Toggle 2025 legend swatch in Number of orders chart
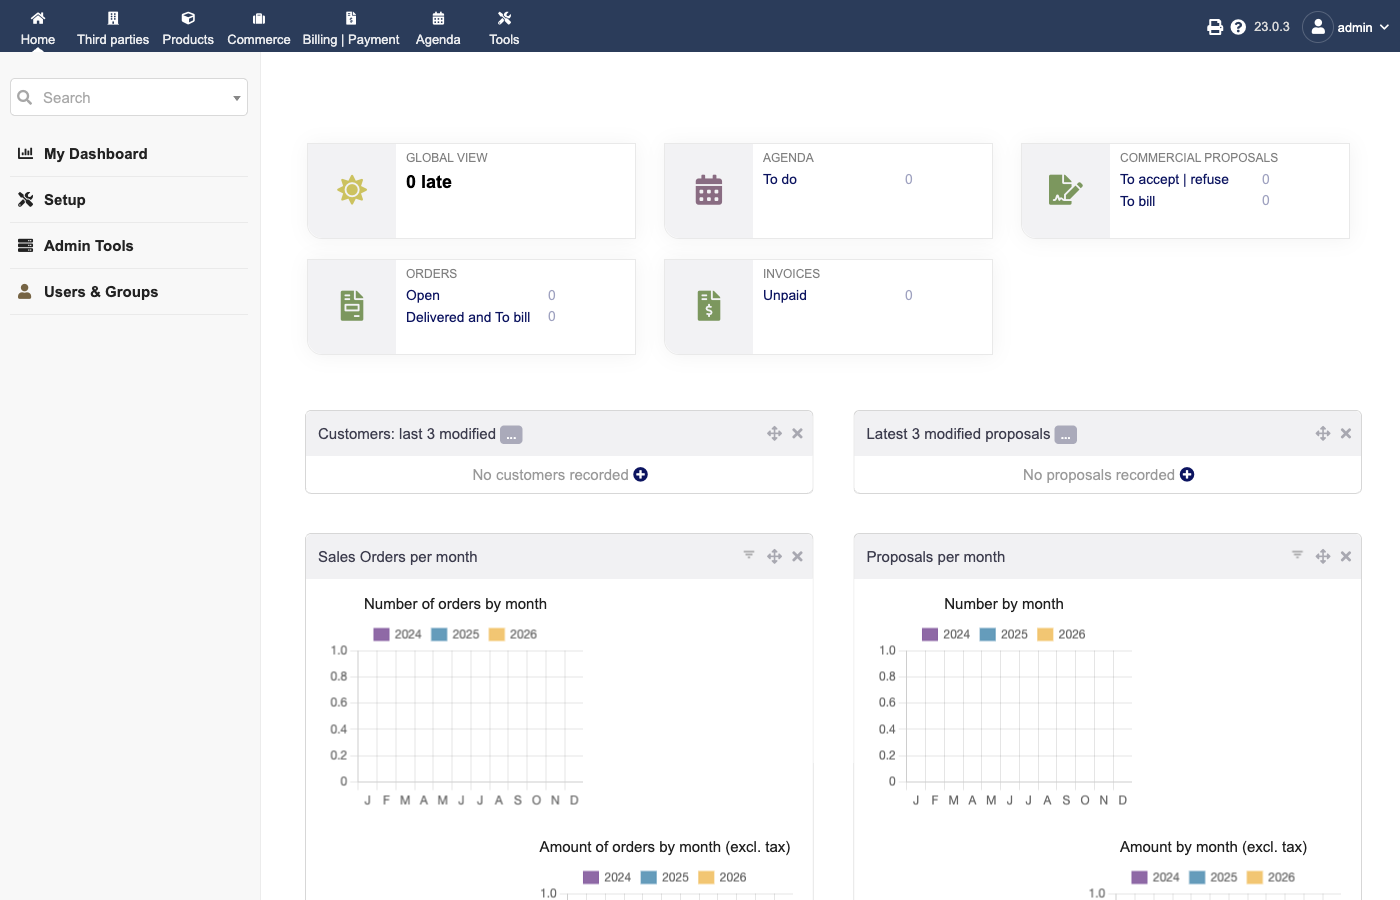The image size is (1400, 900). coord(439,634)
